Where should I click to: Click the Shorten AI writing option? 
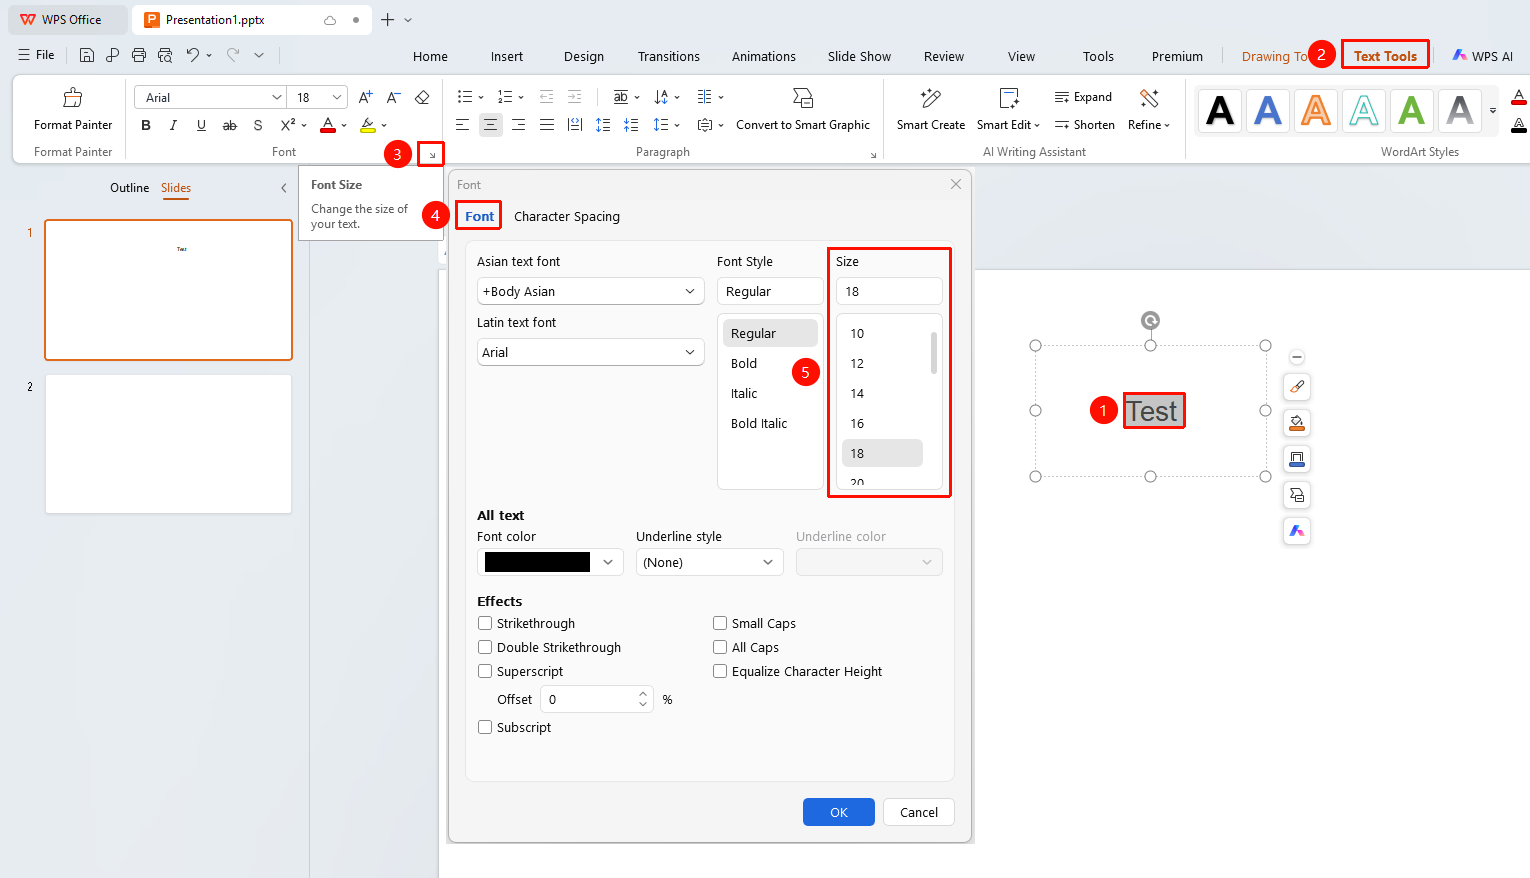click(1084, 125)
